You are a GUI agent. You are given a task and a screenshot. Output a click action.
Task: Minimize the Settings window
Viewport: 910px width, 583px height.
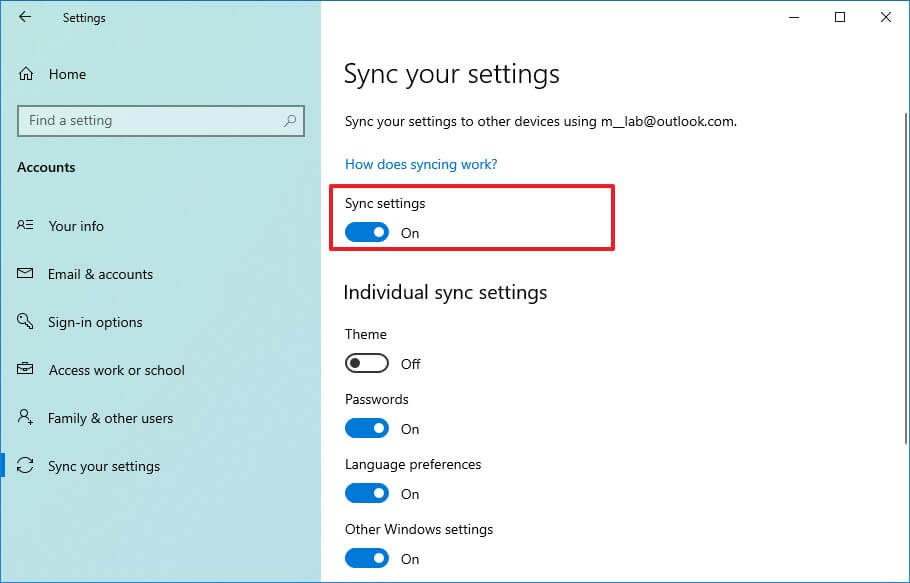pos(794,17)
